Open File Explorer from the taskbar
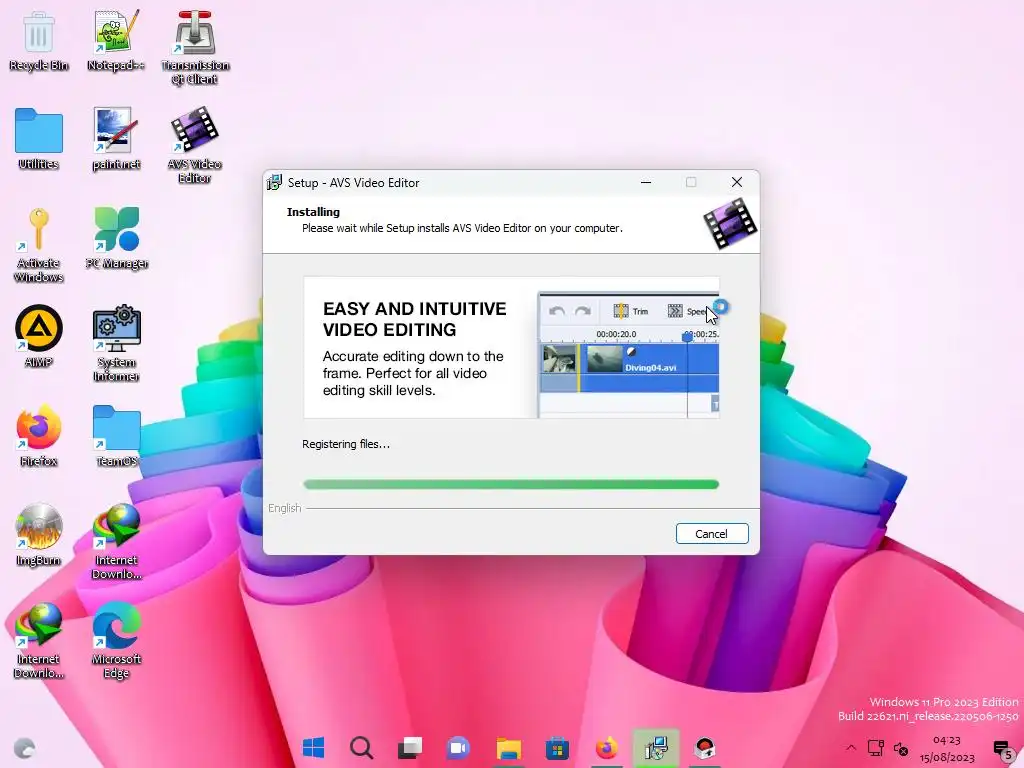Viewport: 1024px width, 768px height. coord(508,748)
